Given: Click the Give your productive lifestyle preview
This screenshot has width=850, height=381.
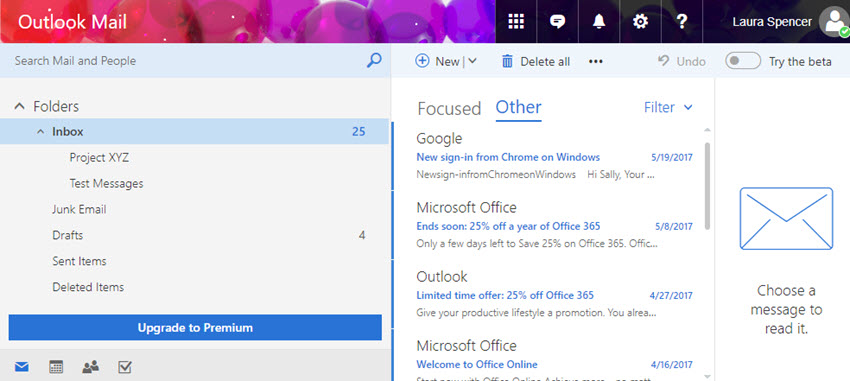Looking at the screenshot, I should point(537,313).
